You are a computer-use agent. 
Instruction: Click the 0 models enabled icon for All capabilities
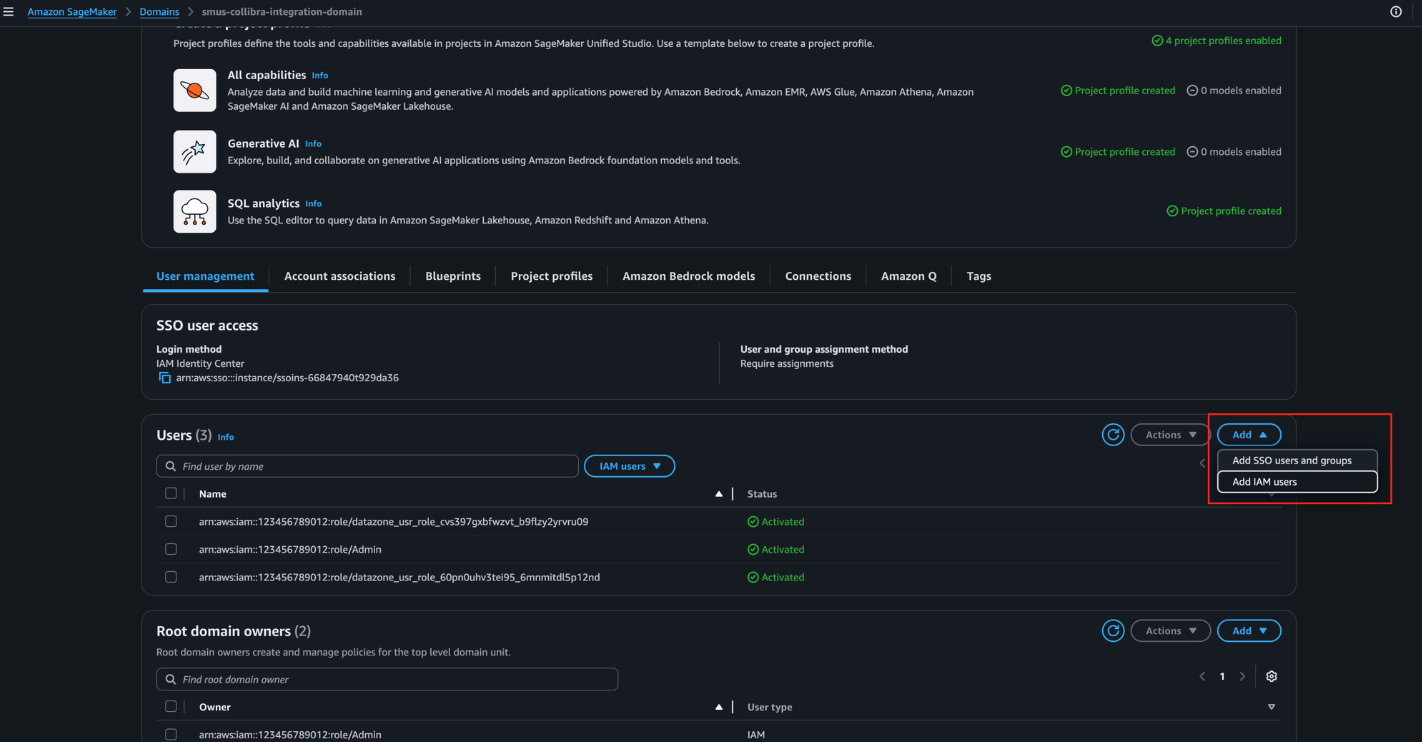coord(1192,91)
